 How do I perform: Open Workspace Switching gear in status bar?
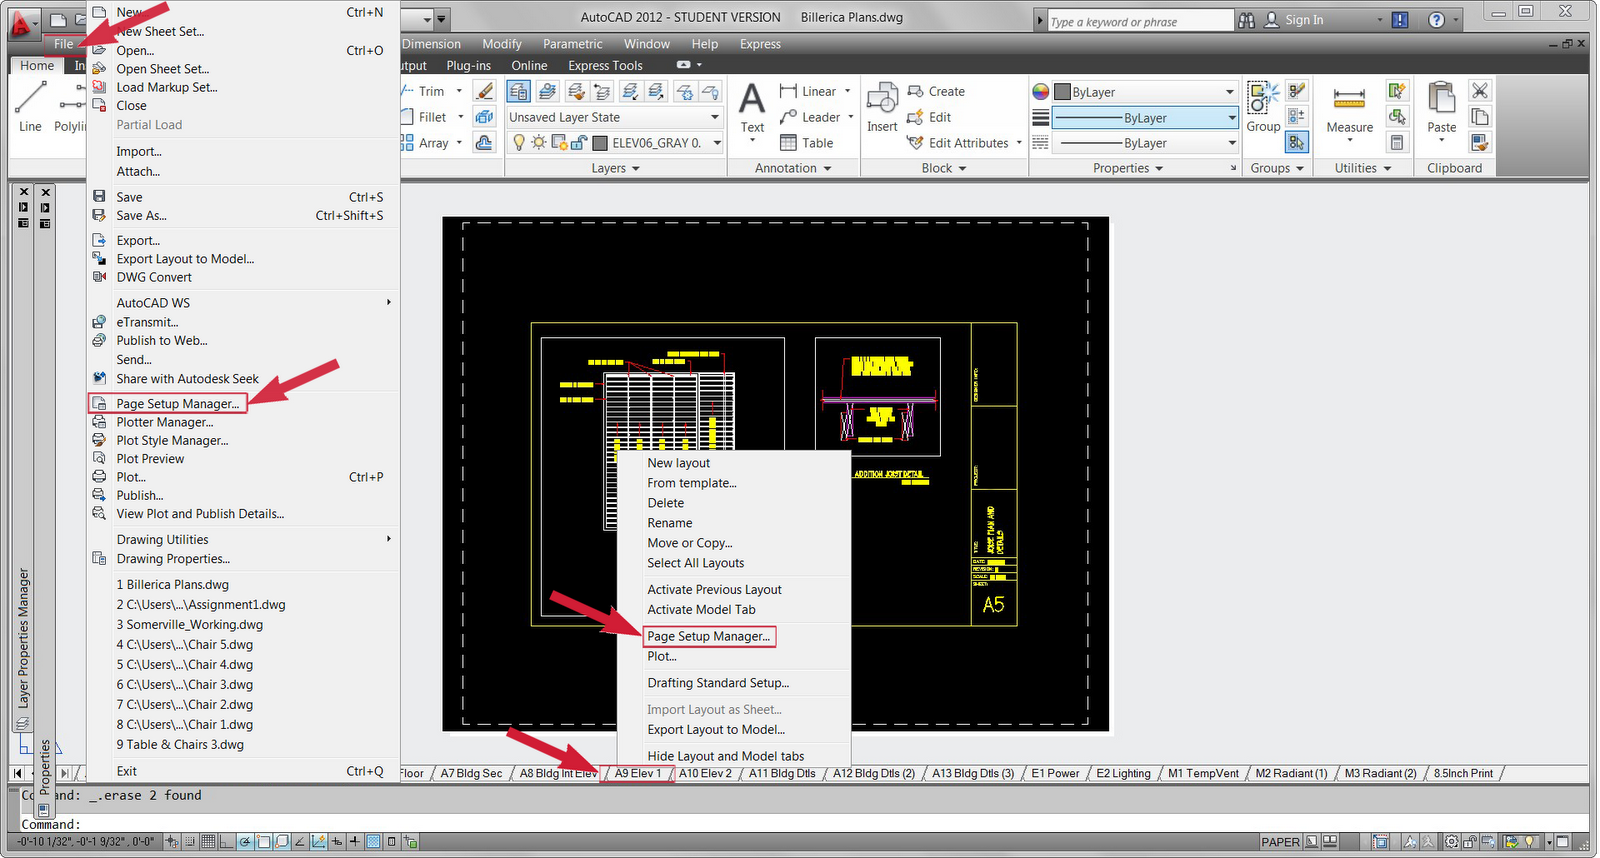[1452, 842]
